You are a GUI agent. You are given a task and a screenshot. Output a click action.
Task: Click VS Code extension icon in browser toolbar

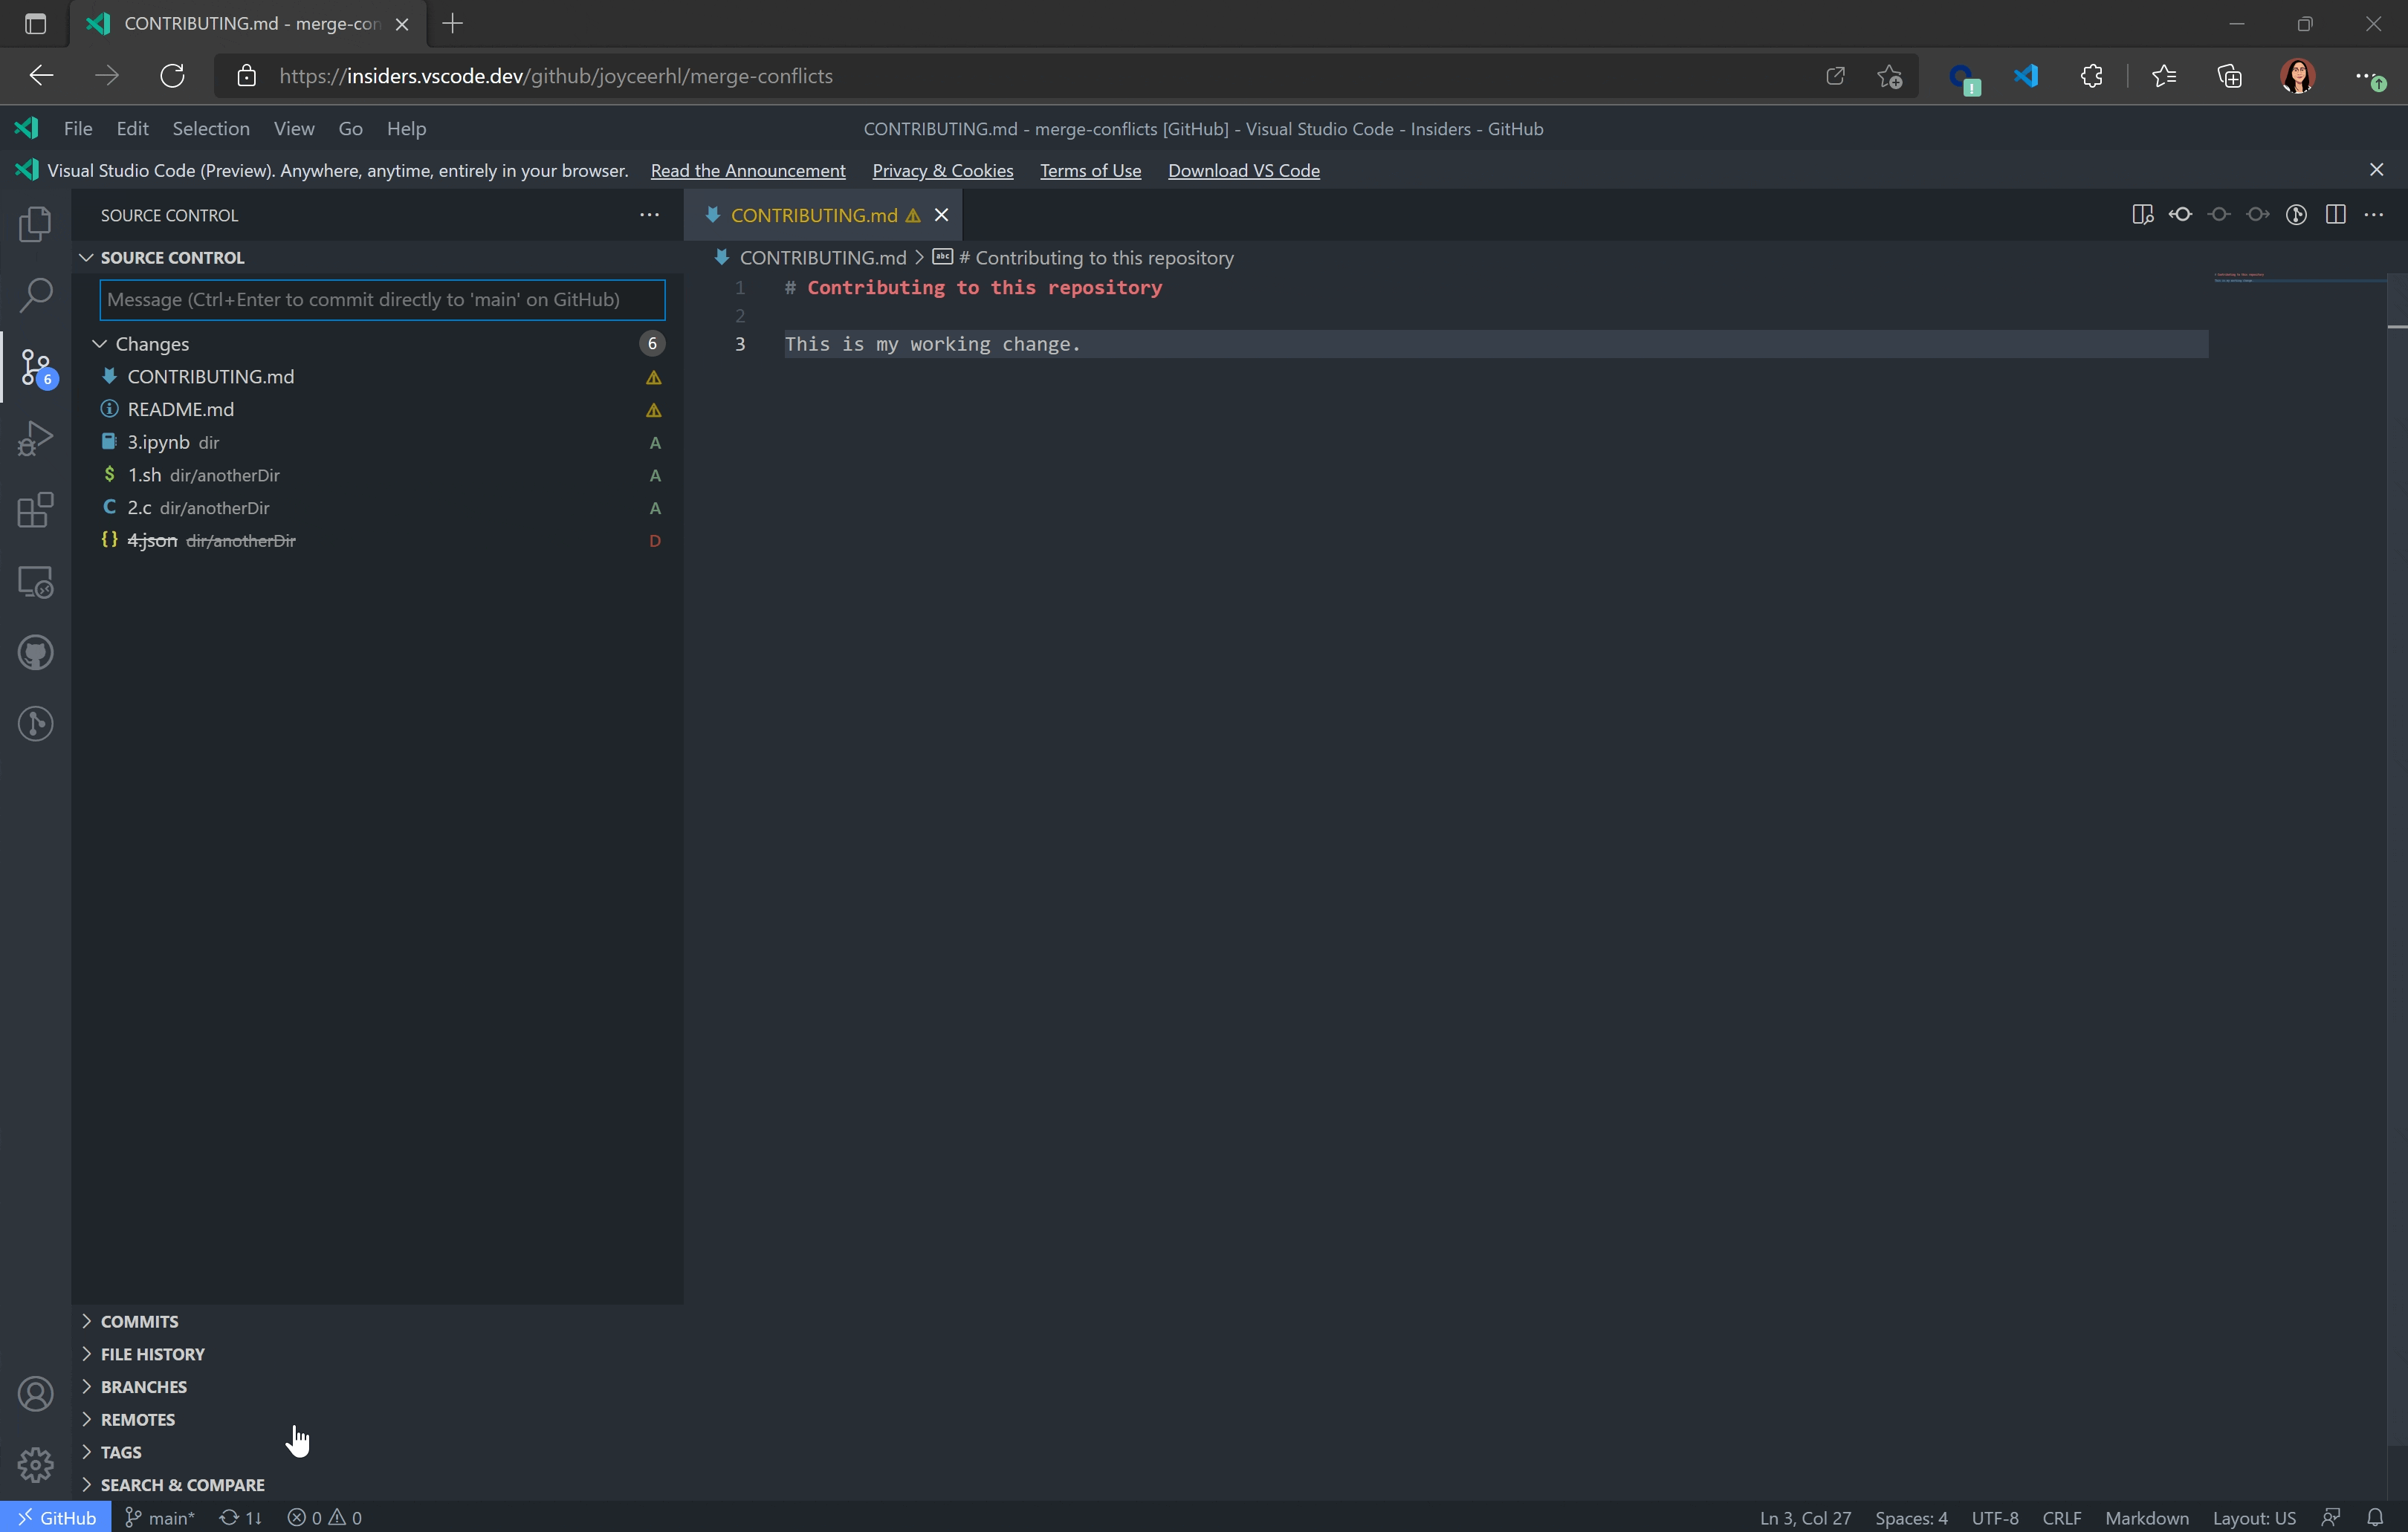(2026, 76)
